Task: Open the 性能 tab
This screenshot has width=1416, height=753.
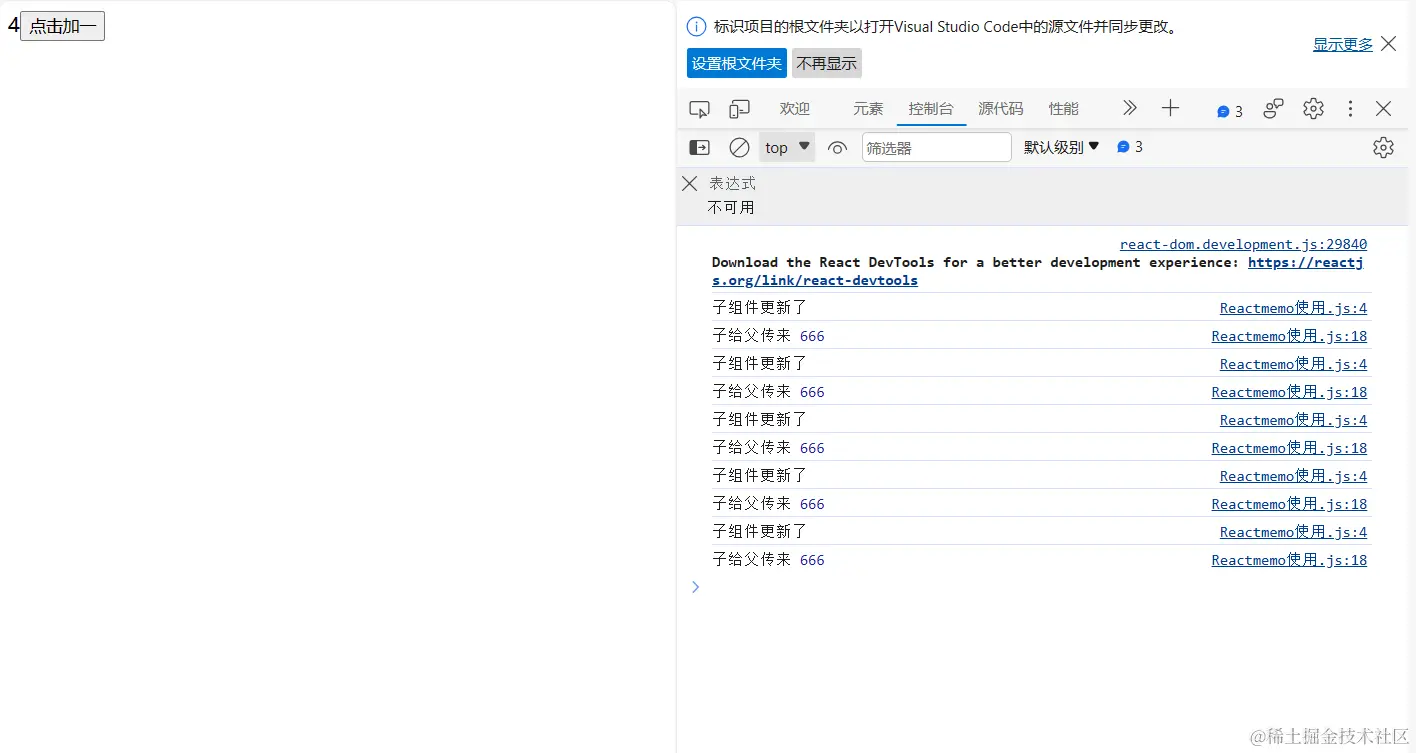Action: click(1064, 109)
